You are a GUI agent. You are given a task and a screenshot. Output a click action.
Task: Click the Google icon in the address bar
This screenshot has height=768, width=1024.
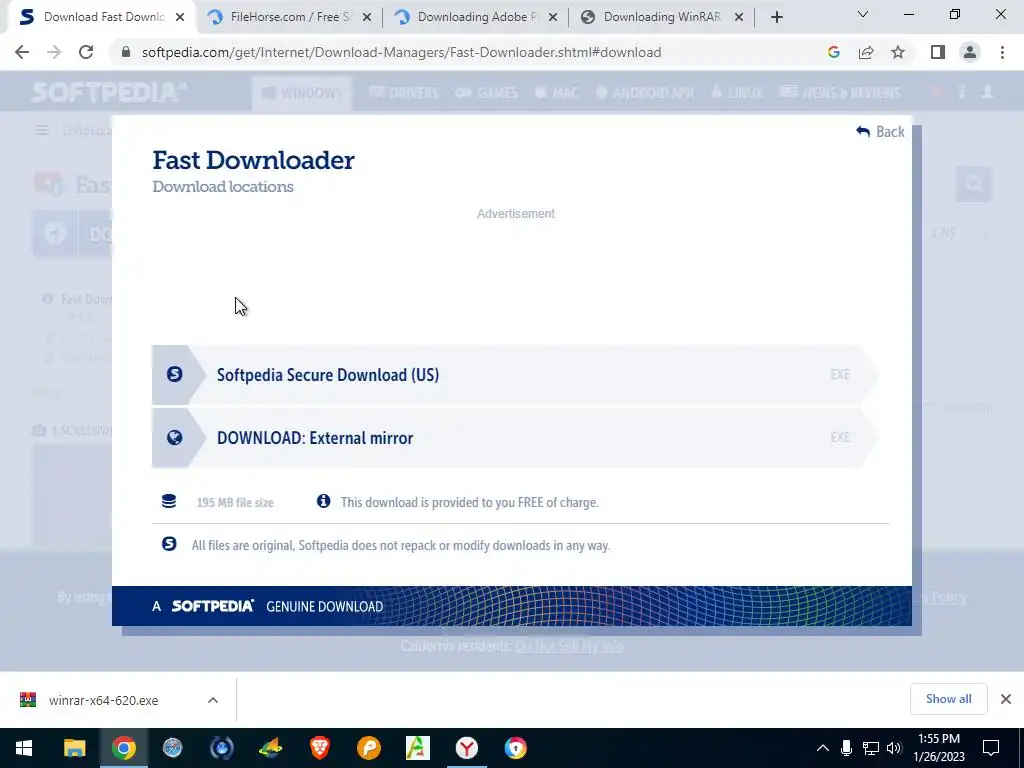pos(833,52)
